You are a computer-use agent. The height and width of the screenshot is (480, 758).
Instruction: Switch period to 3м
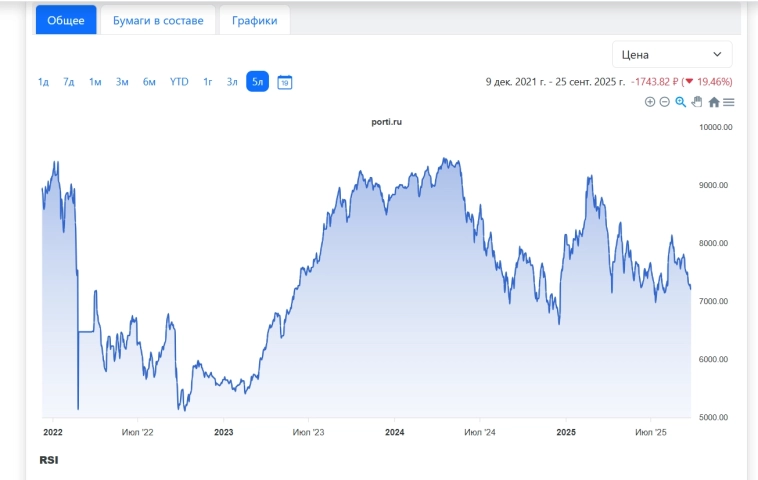pos(122,82)
